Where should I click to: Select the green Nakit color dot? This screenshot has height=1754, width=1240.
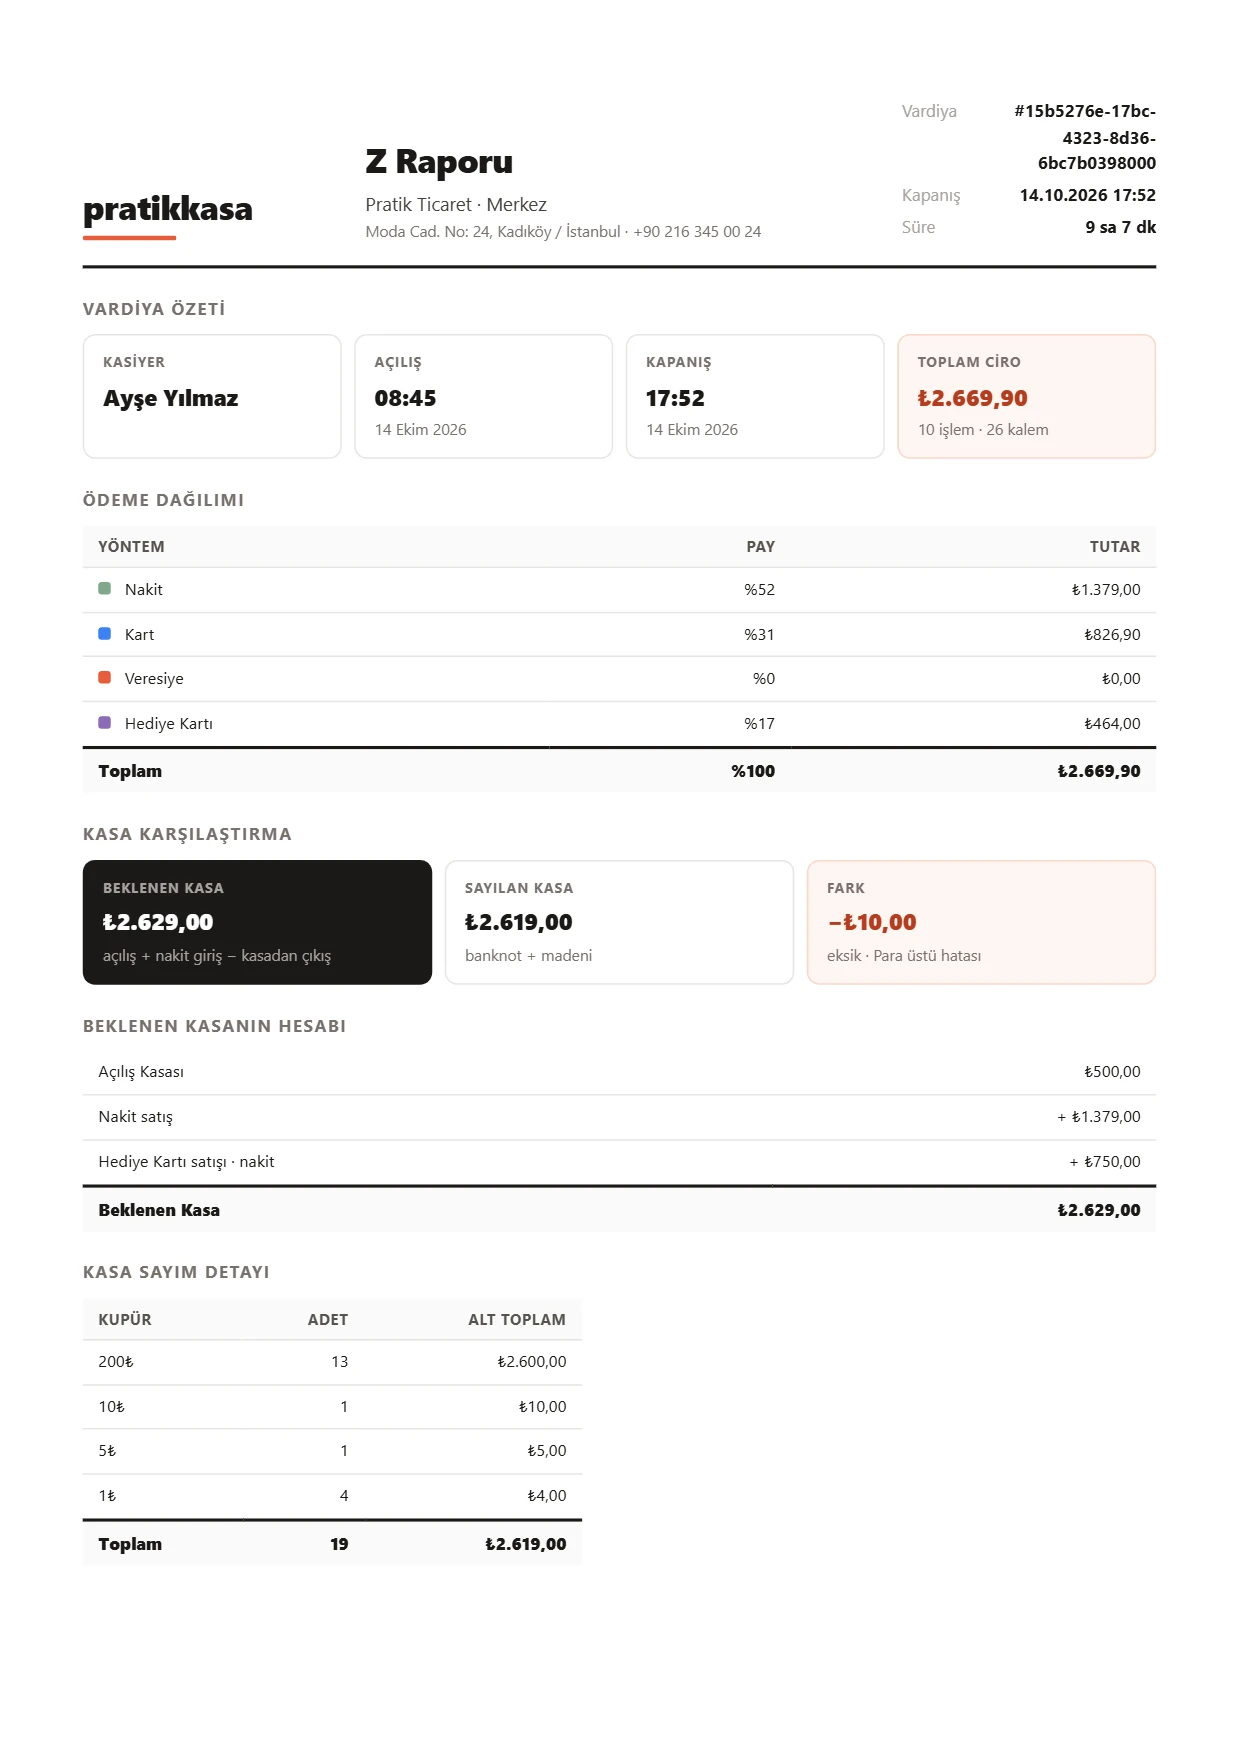(104, 589)
